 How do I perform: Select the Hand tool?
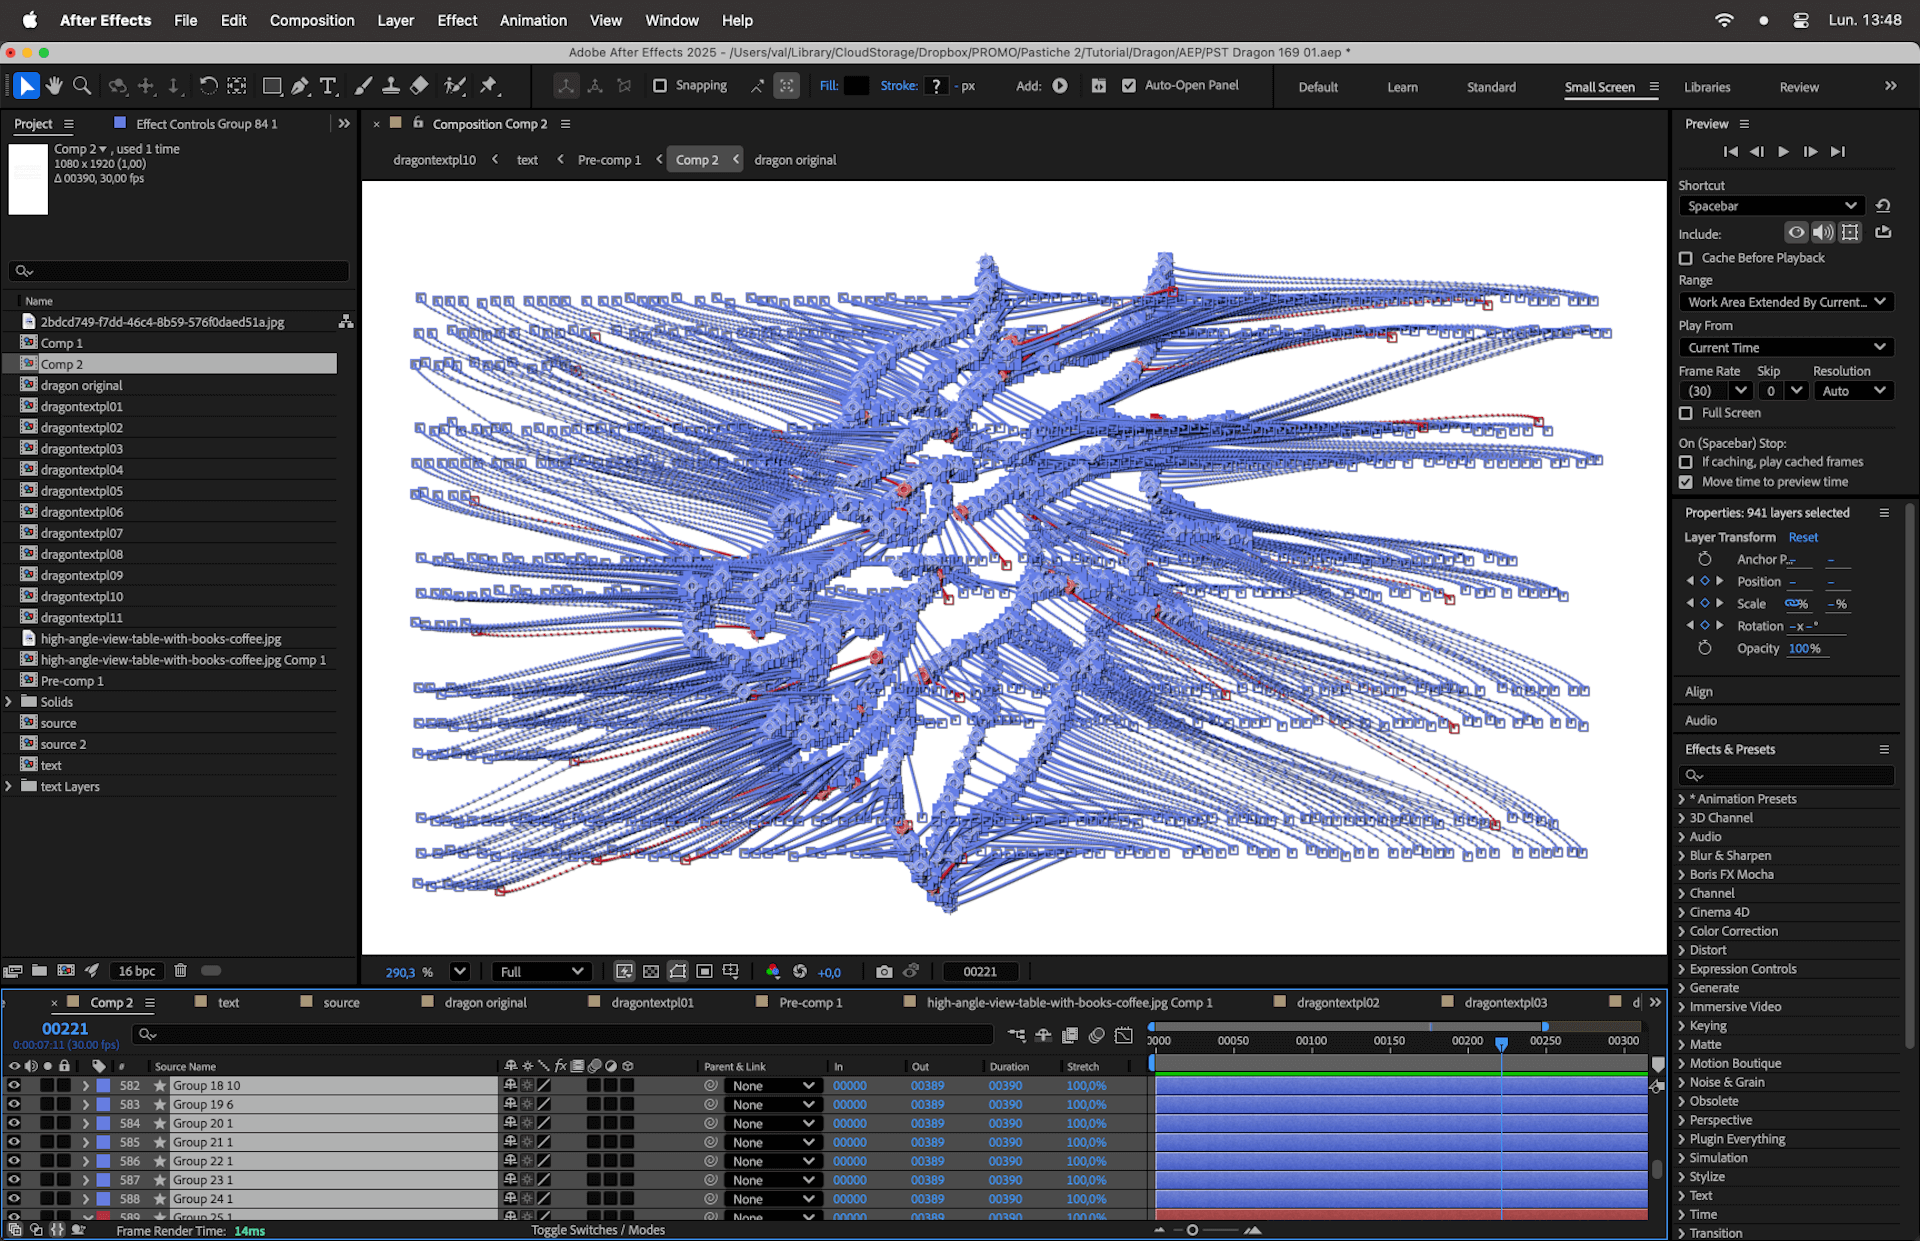click(54, 86)
